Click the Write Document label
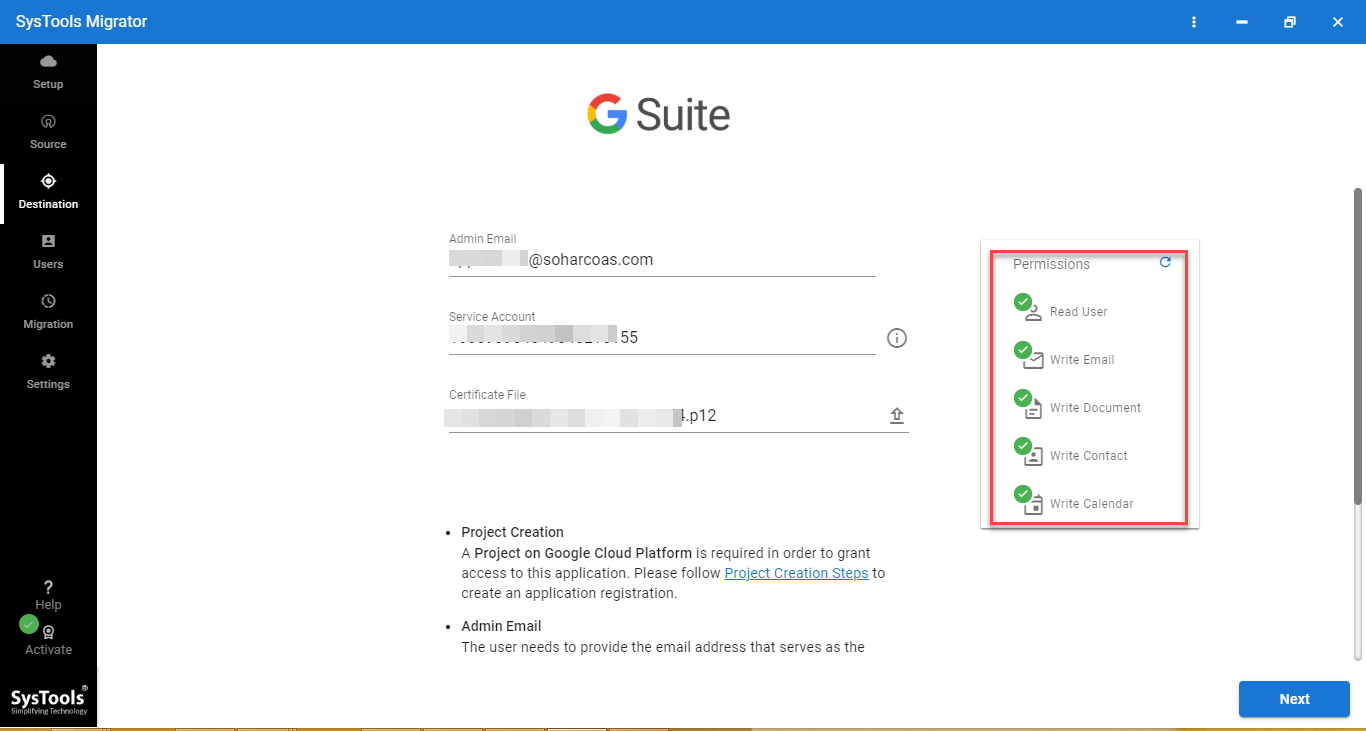This screenshot has height=731, width=1366. (1095, 408)
